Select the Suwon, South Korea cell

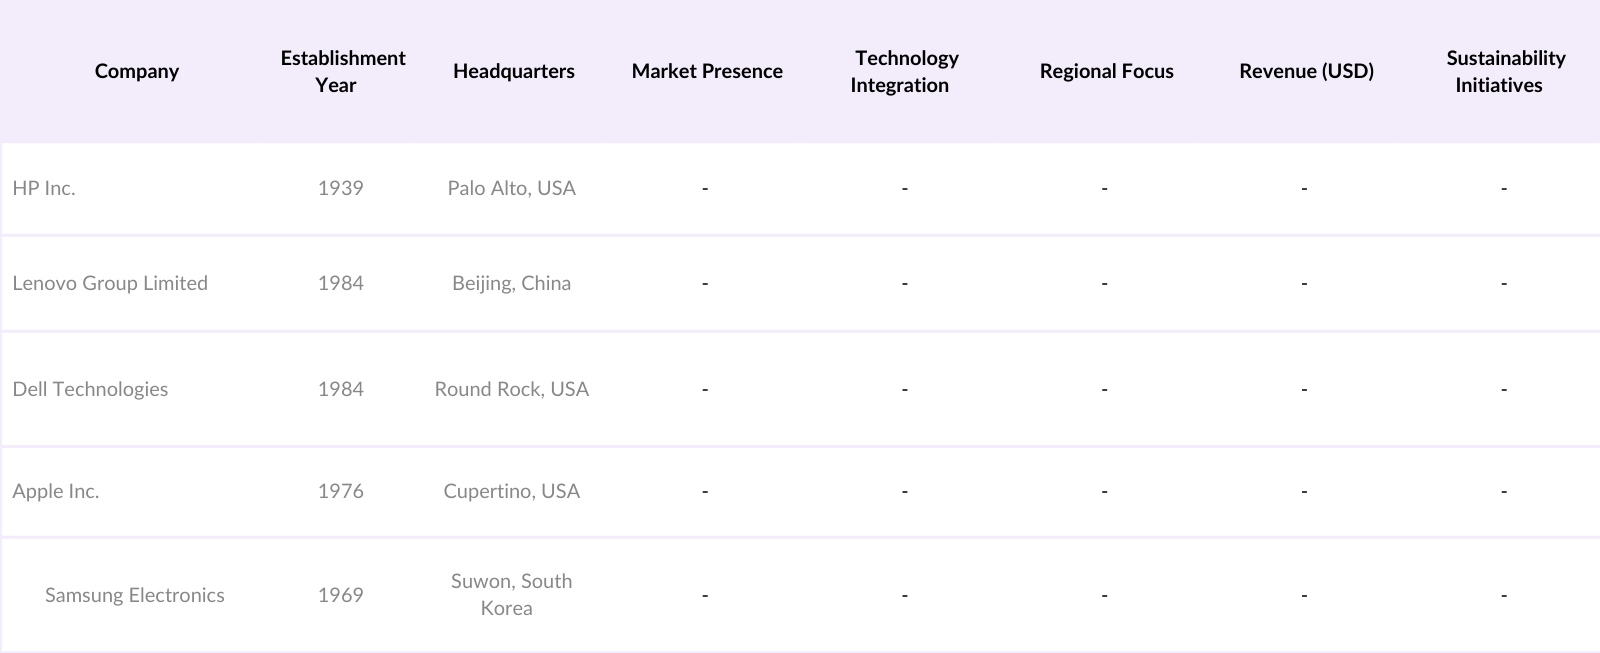[x=511, y=595]
